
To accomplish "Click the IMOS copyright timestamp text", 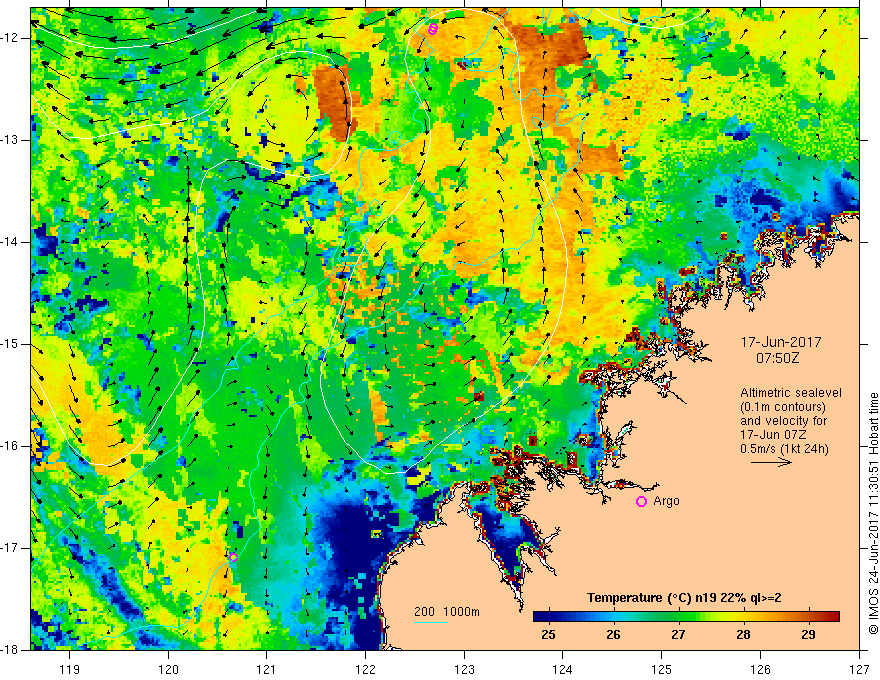I will click(x=873, y=513).
